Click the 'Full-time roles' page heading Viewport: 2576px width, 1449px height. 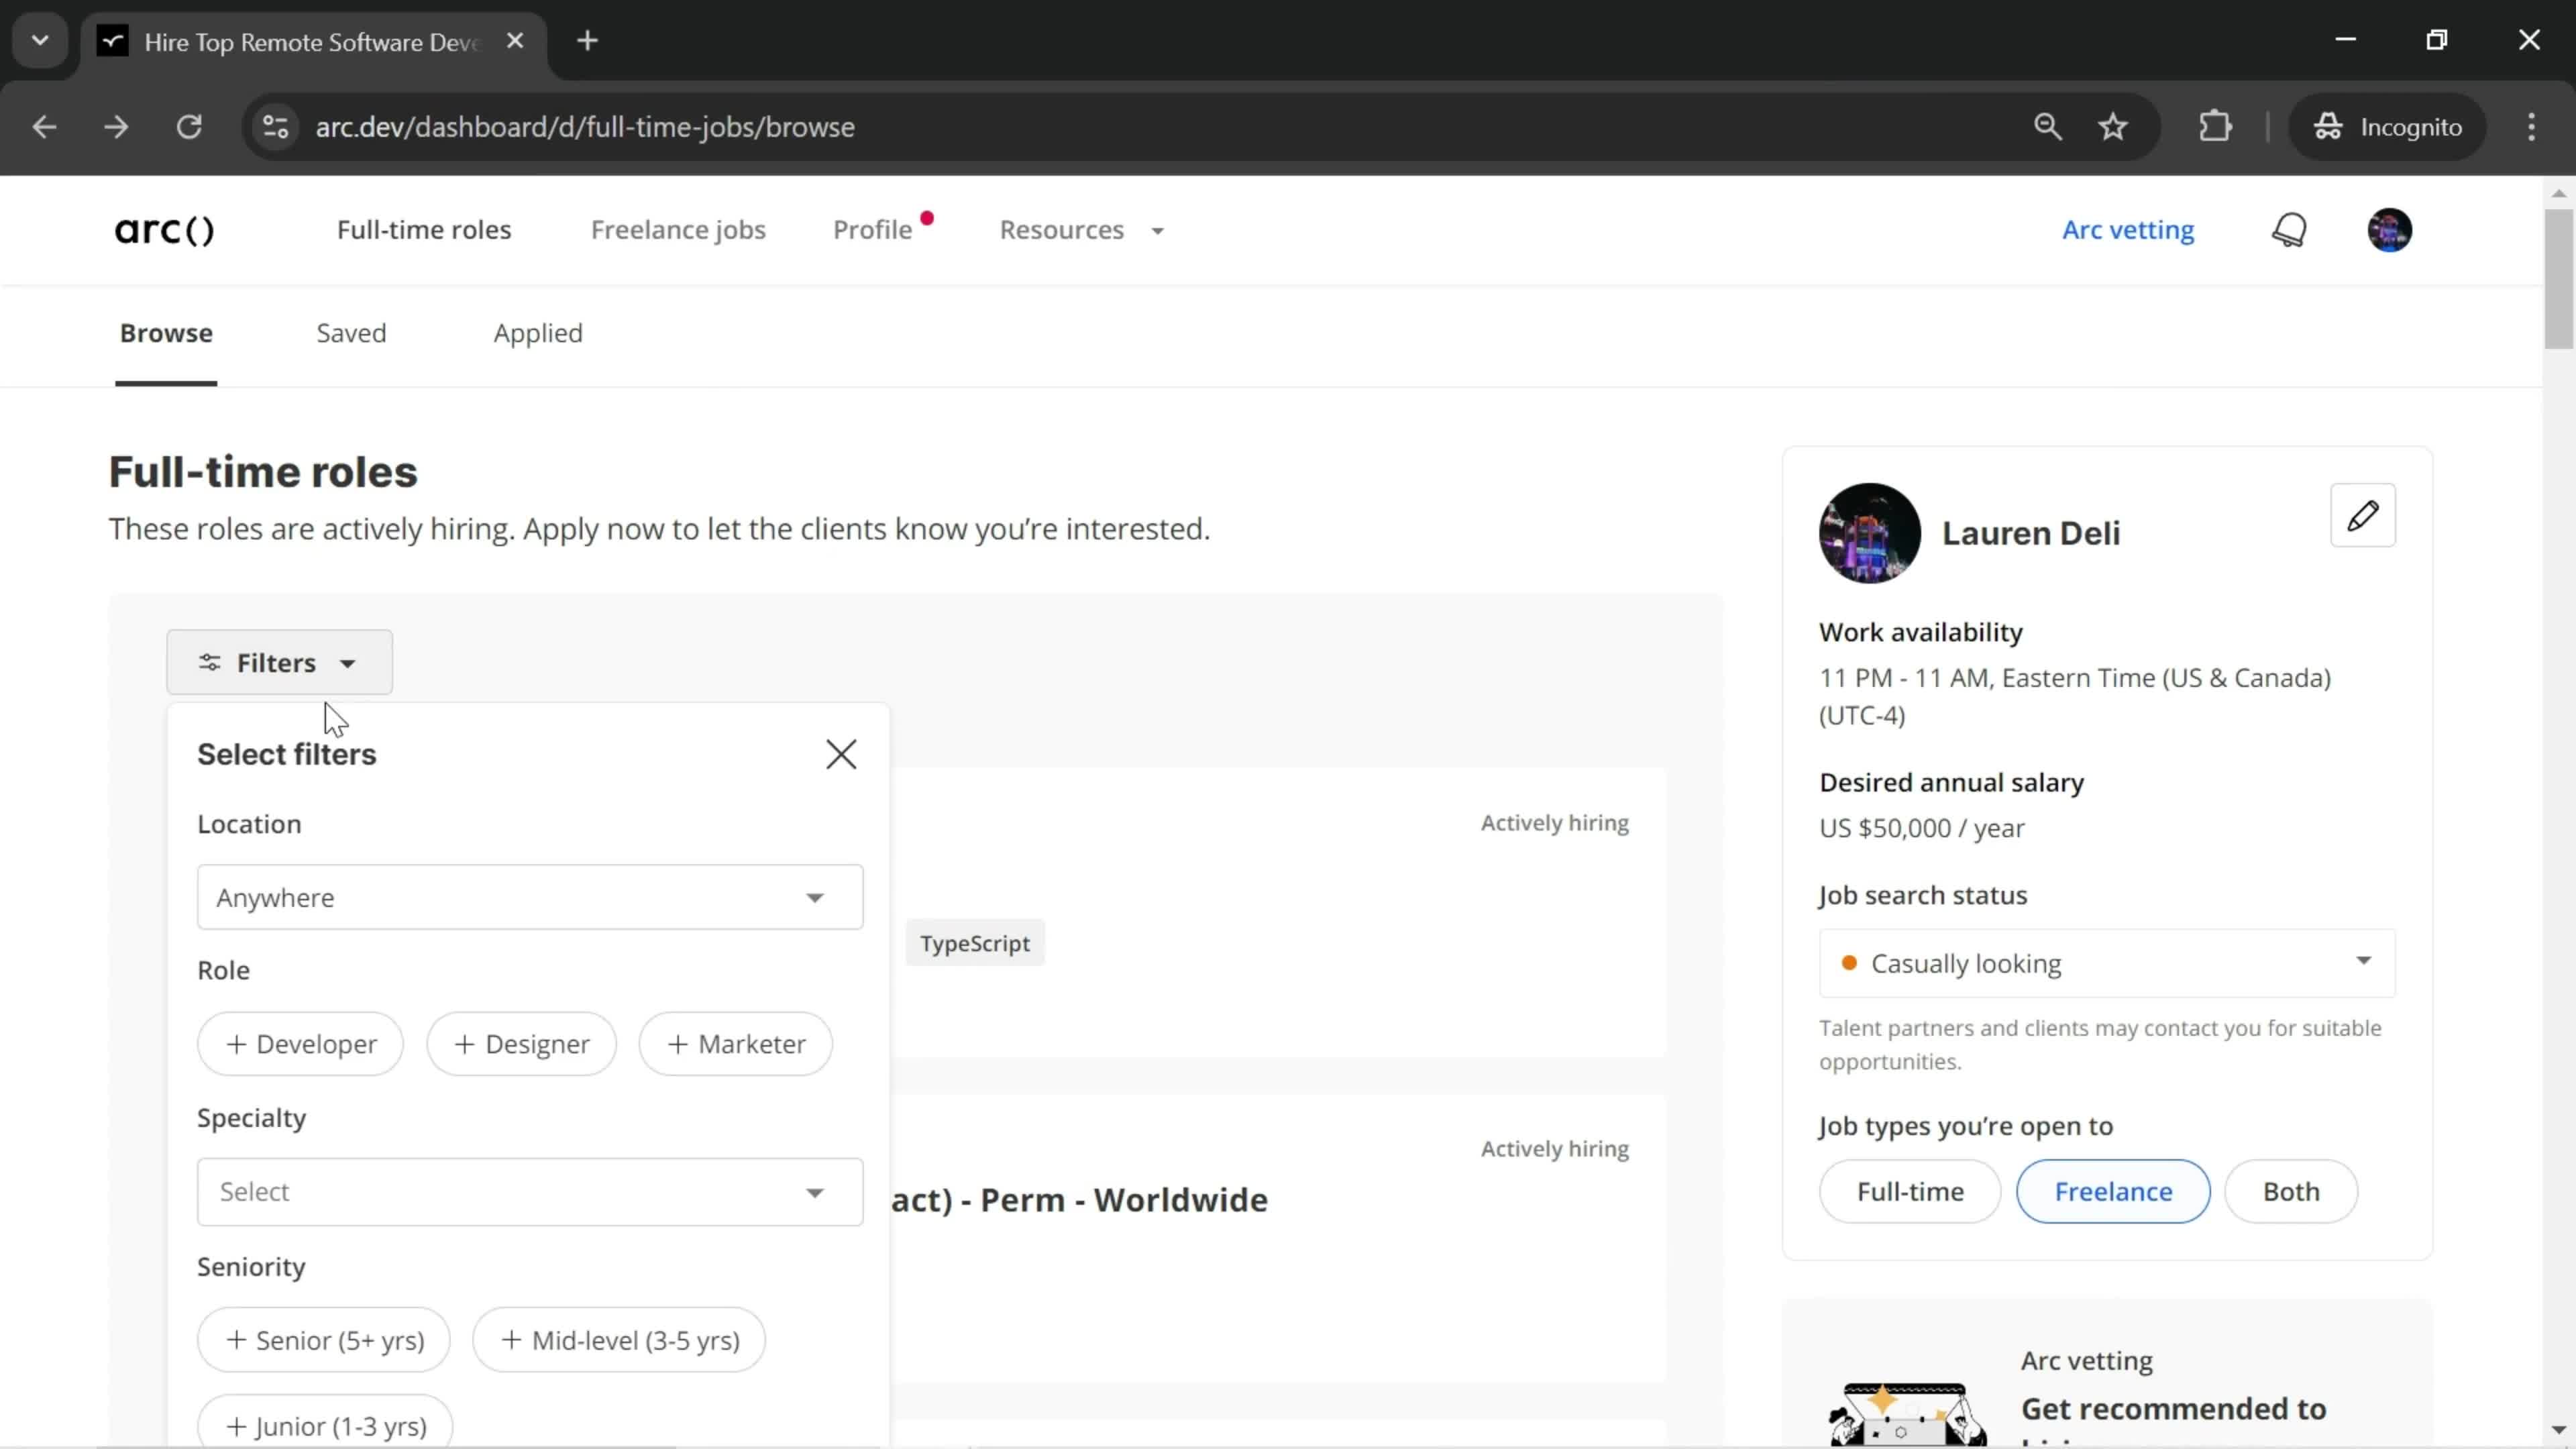click(x=263, y=472)
